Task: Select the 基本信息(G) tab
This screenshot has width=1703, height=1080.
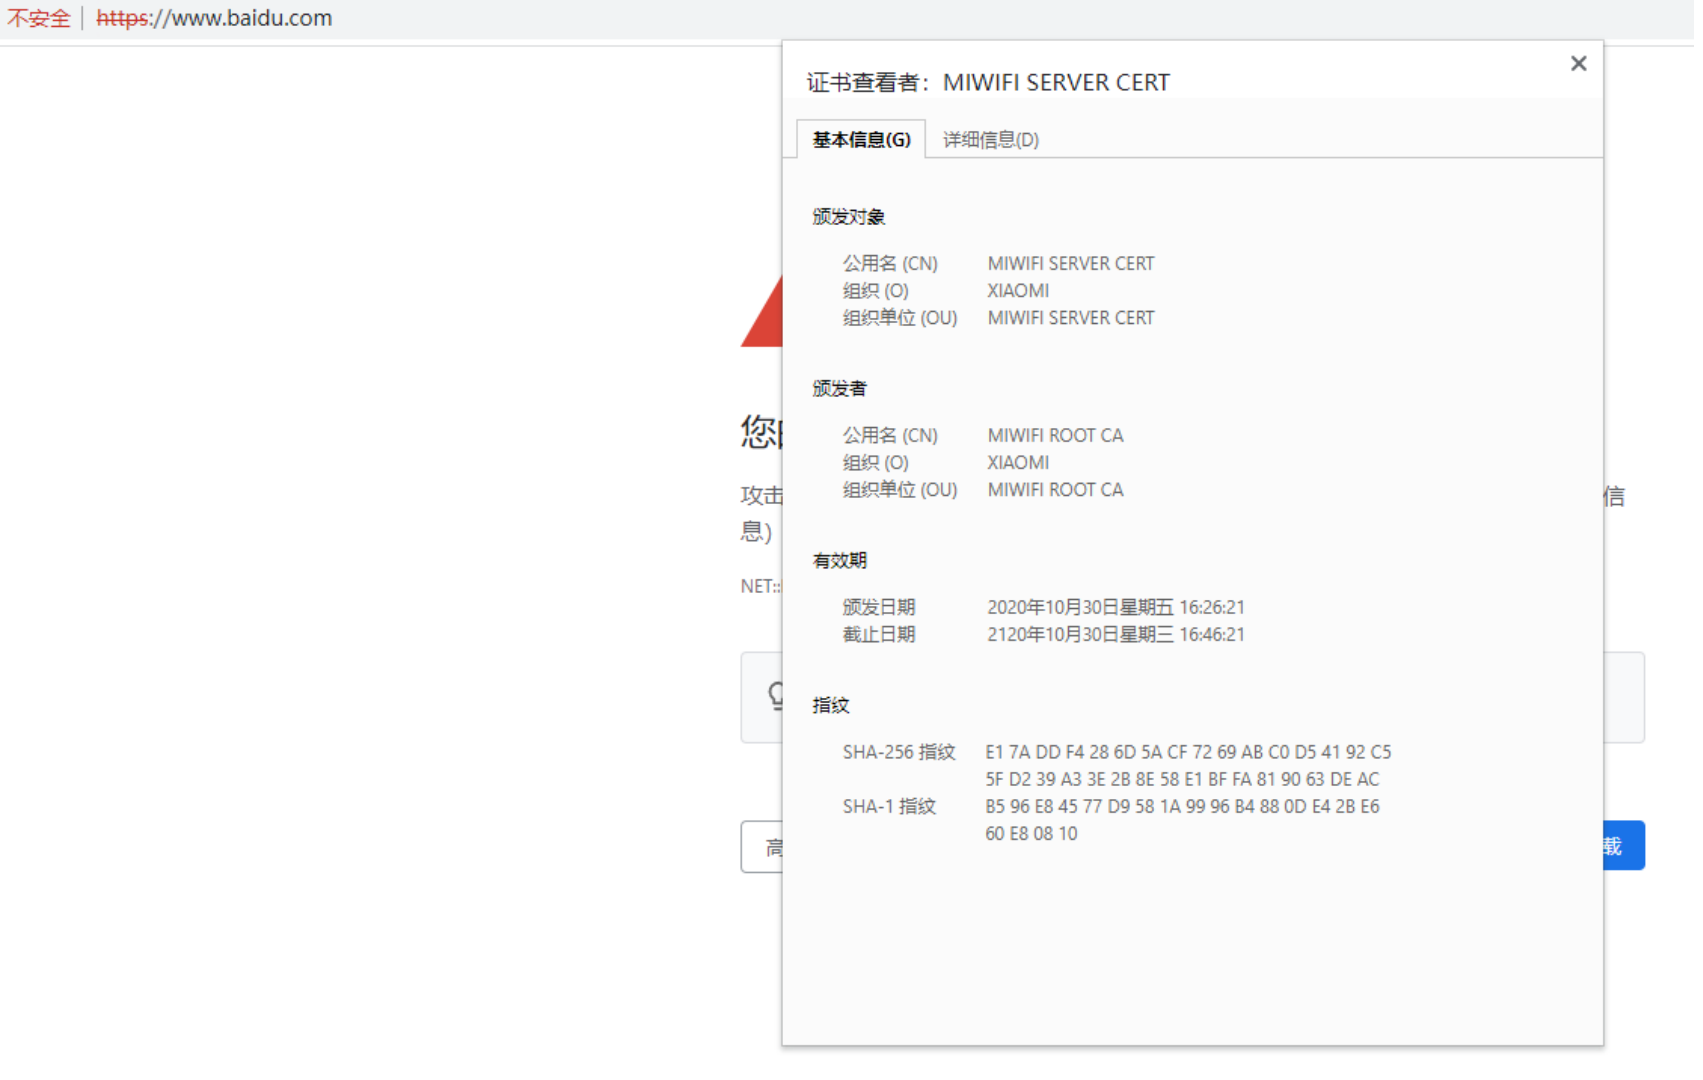Action: tap(861, 140)
